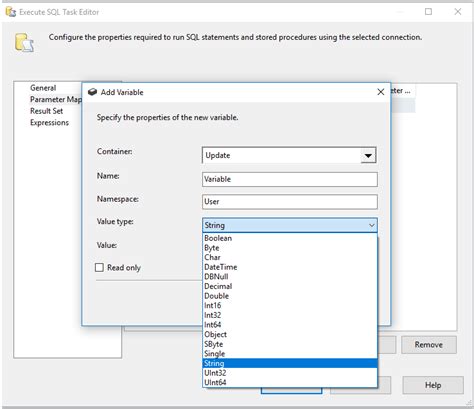Viewport: 474px width, 409px height.
Task: Open the Parameter Mapping page
Action: 55,99
